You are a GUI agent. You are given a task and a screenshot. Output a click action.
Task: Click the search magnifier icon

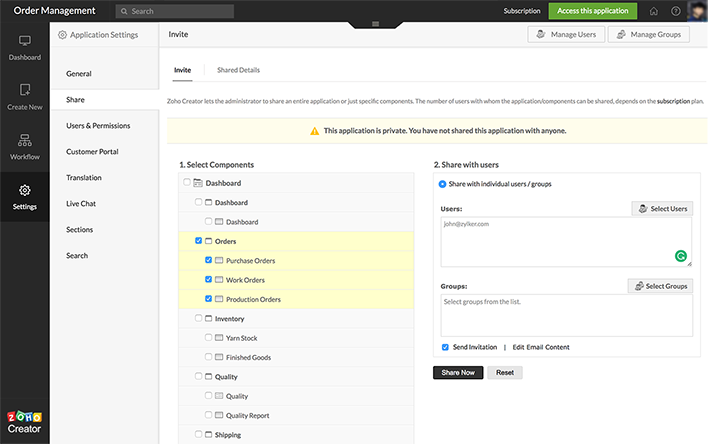pyautogui.click(x=124, y=11)
